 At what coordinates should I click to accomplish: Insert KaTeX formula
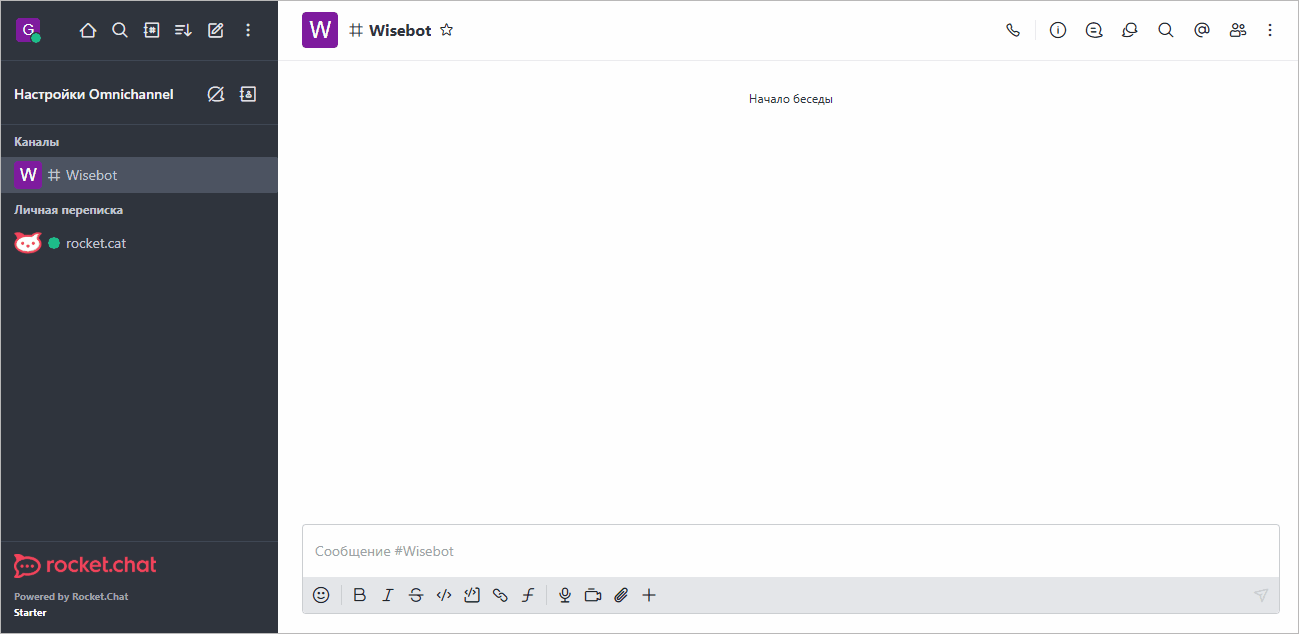pyautogui.click(x=528, y=595)
